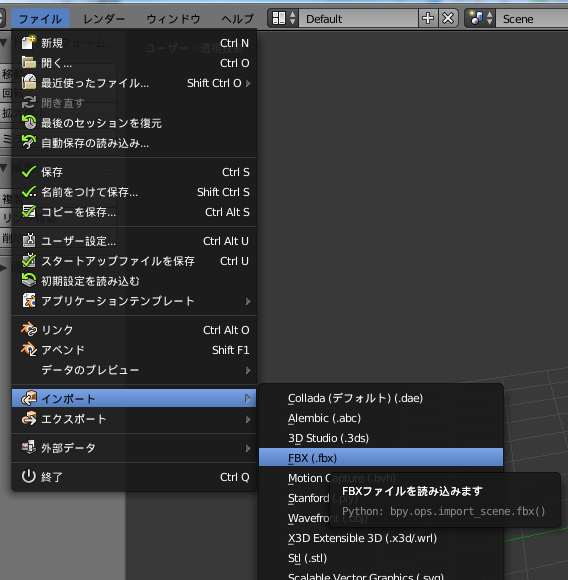The image size is (568, 580).
Task: Expand the エクスポート submenu arrow
Action: point(248,419)
